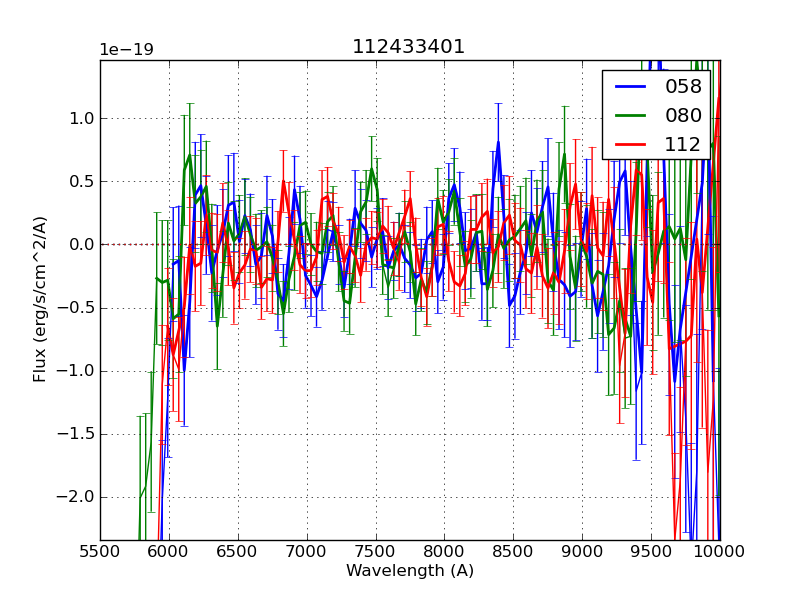
Task: Click the 5500 x-axis tick label
Action: [100, 551]
